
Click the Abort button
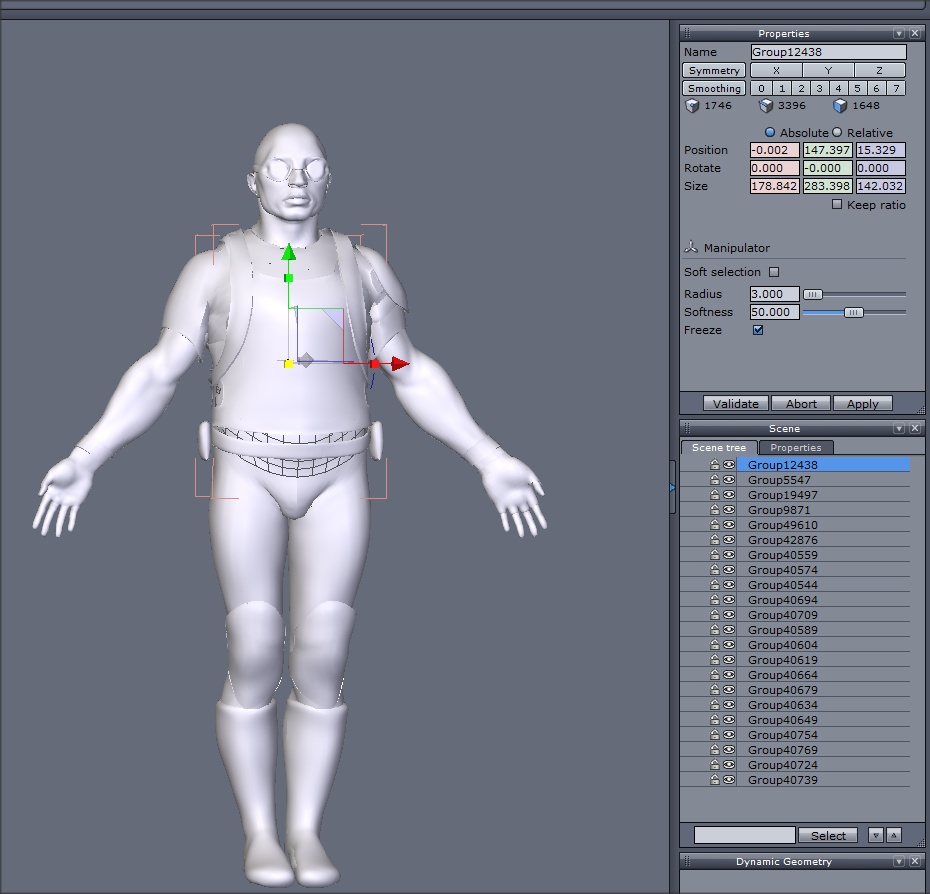[x=801, y=403]
